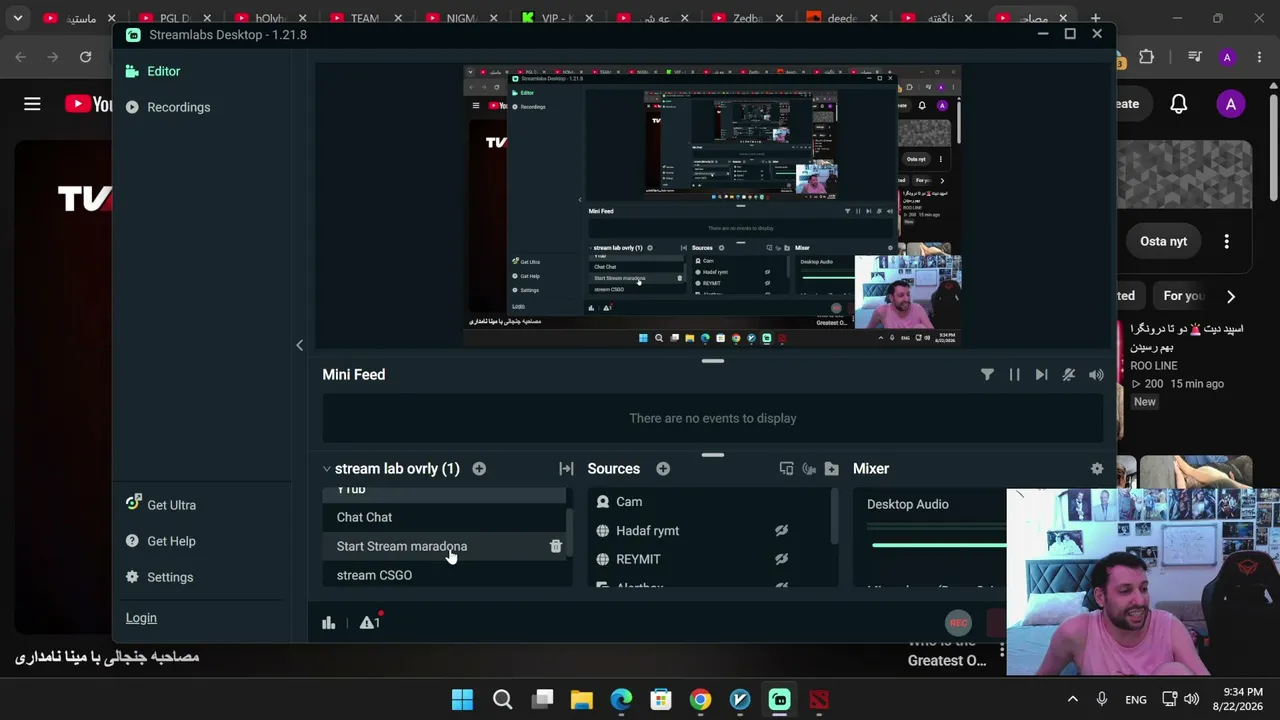Show hidden system tray icons

tap(1072, 699)
